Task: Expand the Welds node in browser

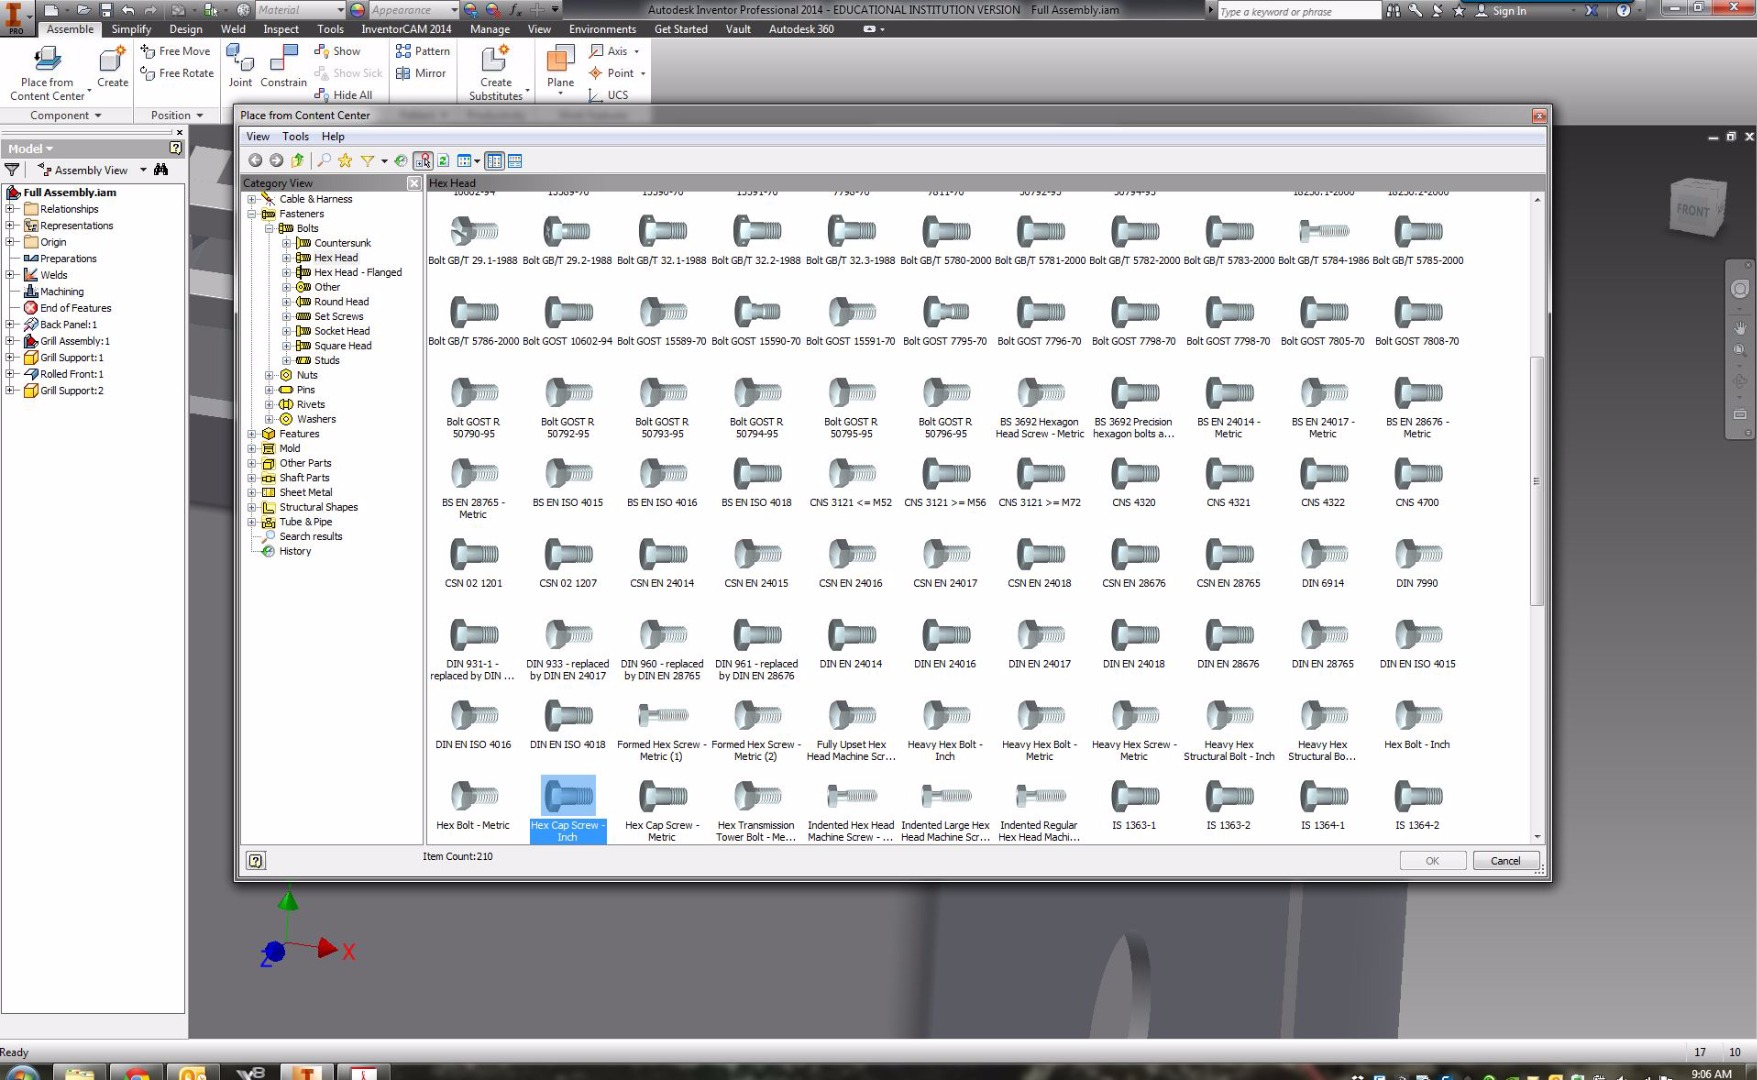Action: (10, 275)
